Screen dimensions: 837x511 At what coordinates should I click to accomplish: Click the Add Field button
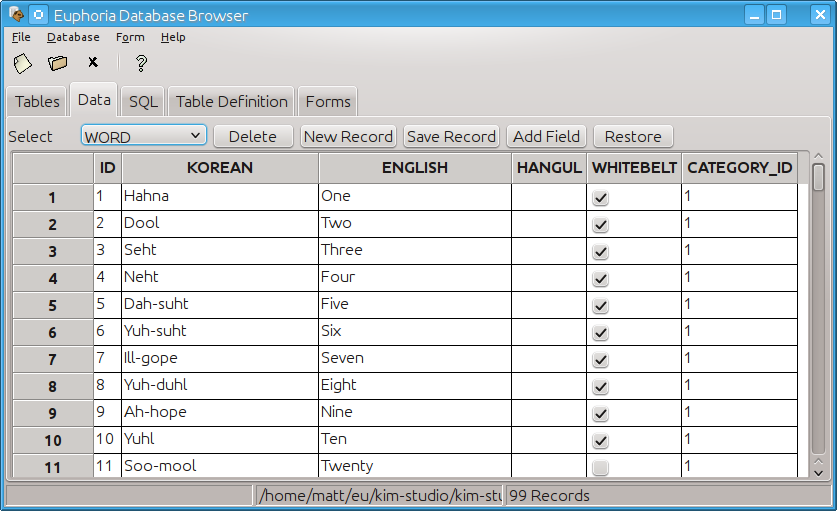click(x=546, y=136)
